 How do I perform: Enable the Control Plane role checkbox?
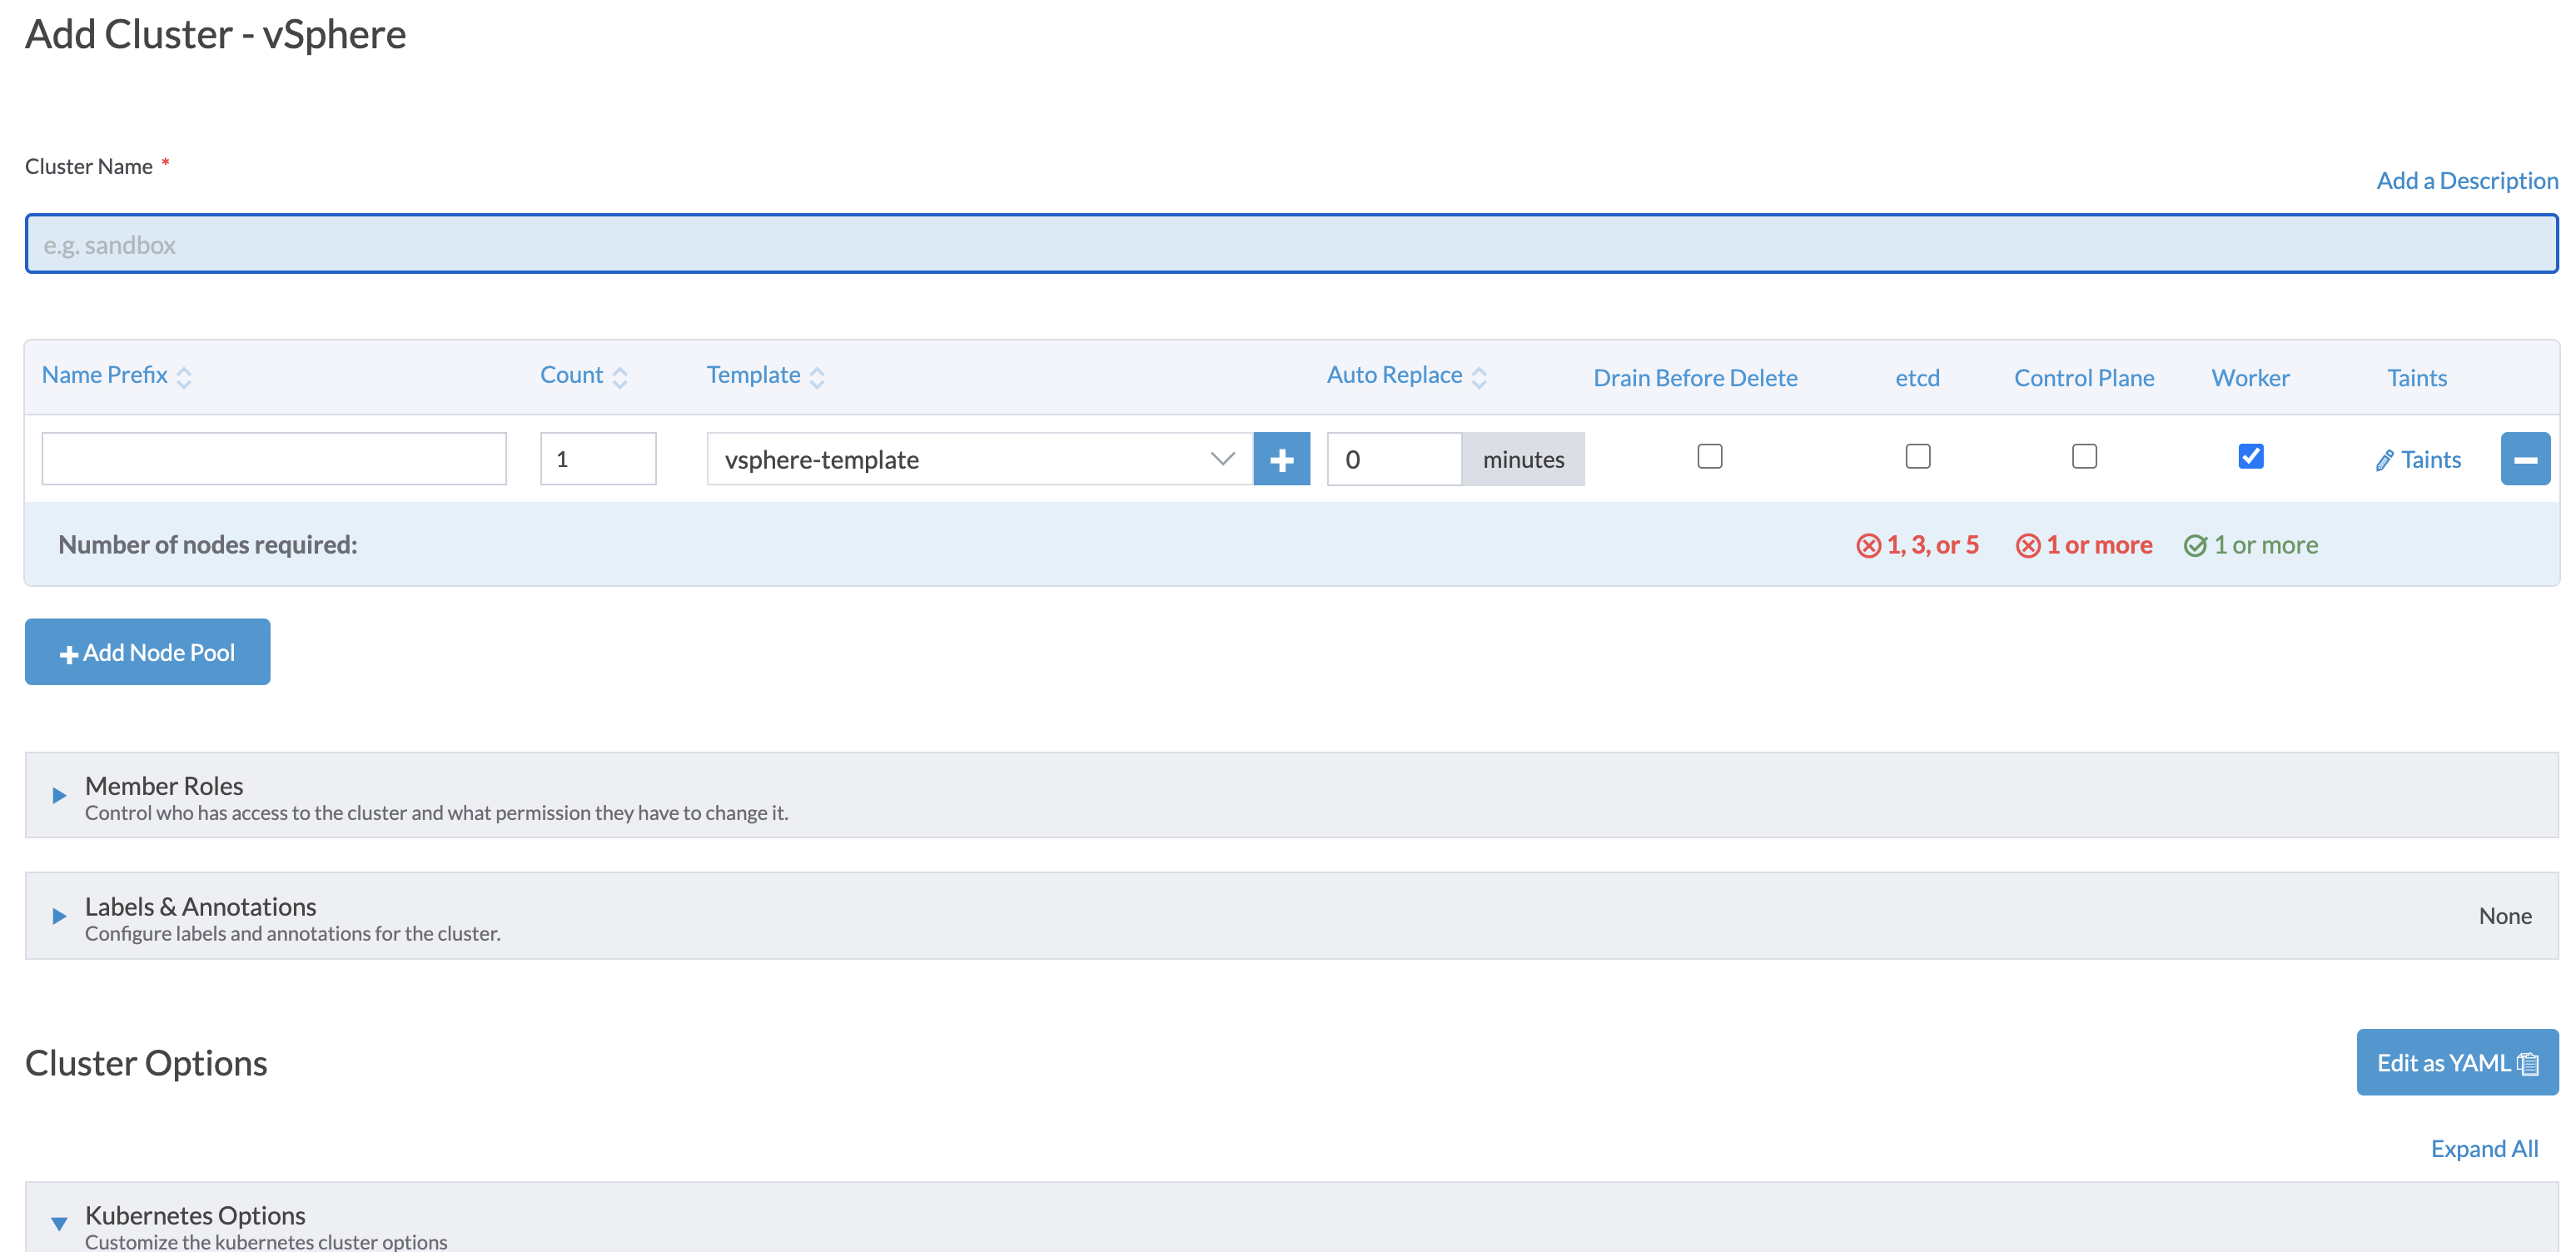pyautogui.click(x=2084, y=456)
